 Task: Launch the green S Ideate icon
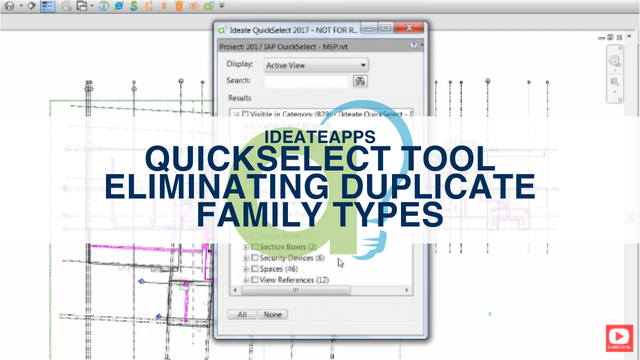click(x=134, y=6)
